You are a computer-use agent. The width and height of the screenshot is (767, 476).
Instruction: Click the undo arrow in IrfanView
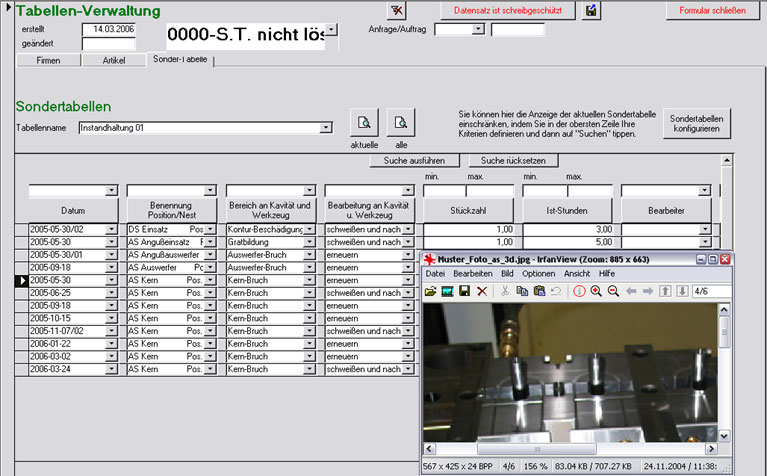point(556,292)
